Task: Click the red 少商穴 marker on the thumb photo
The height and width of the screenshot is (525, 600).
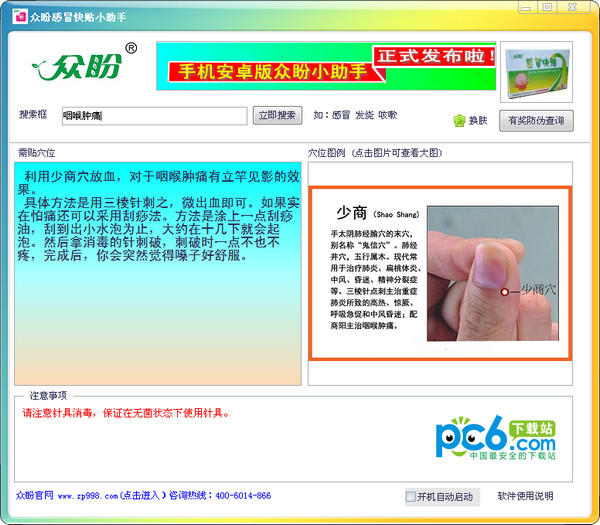Action: (504, 292)
